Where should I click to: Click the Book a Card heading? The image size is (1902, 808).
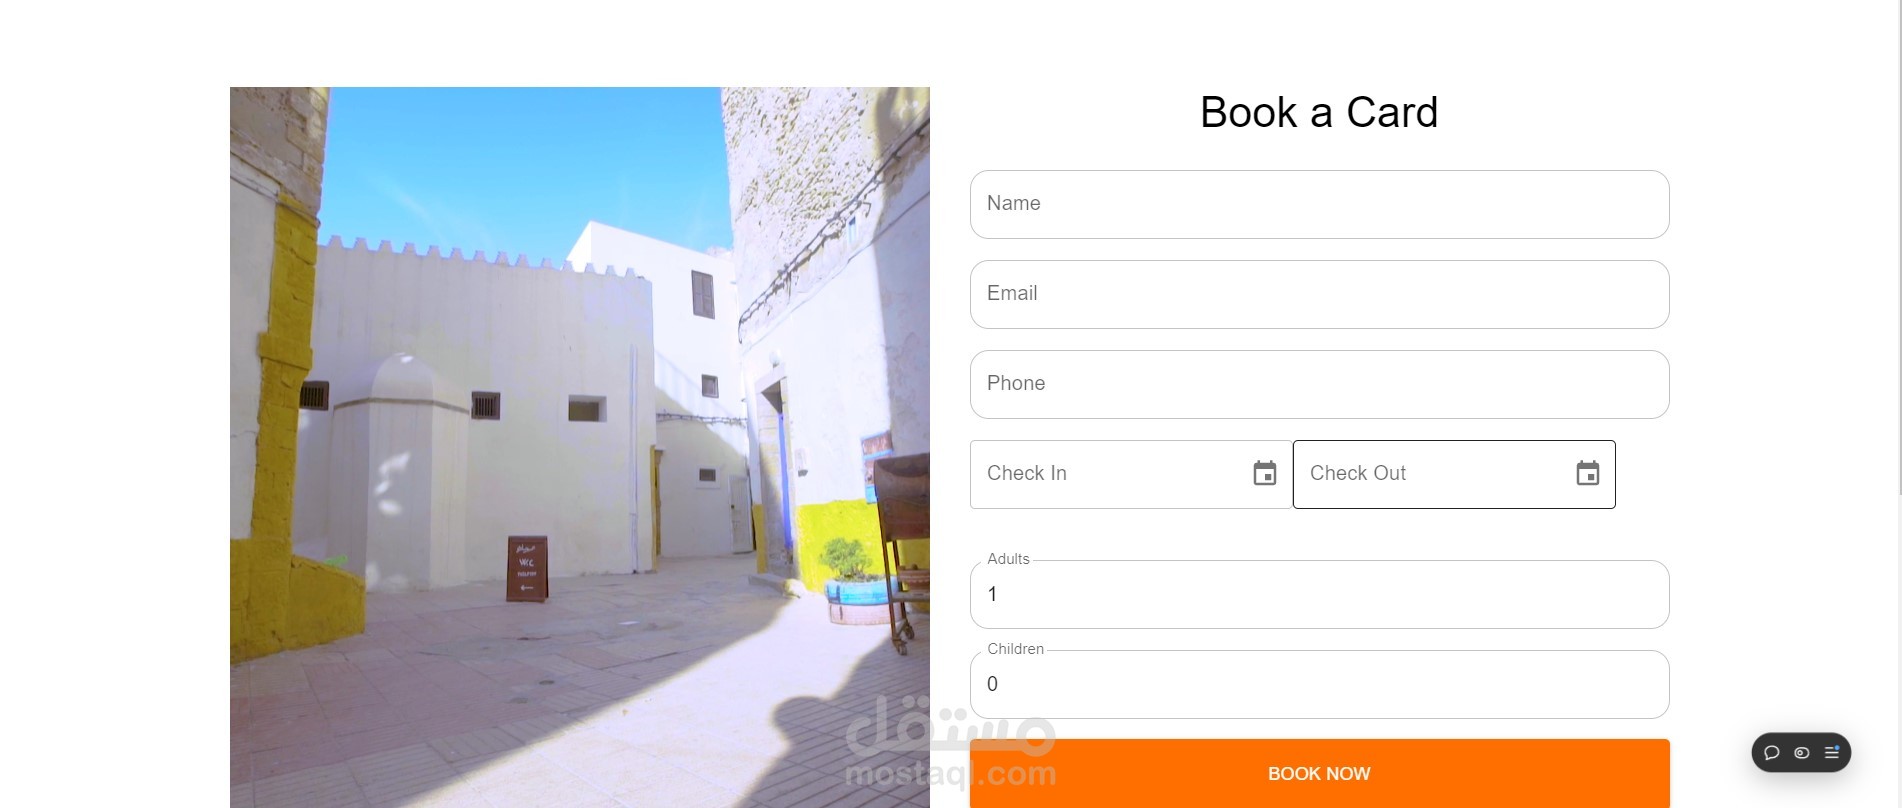(x=1319, y=112)
